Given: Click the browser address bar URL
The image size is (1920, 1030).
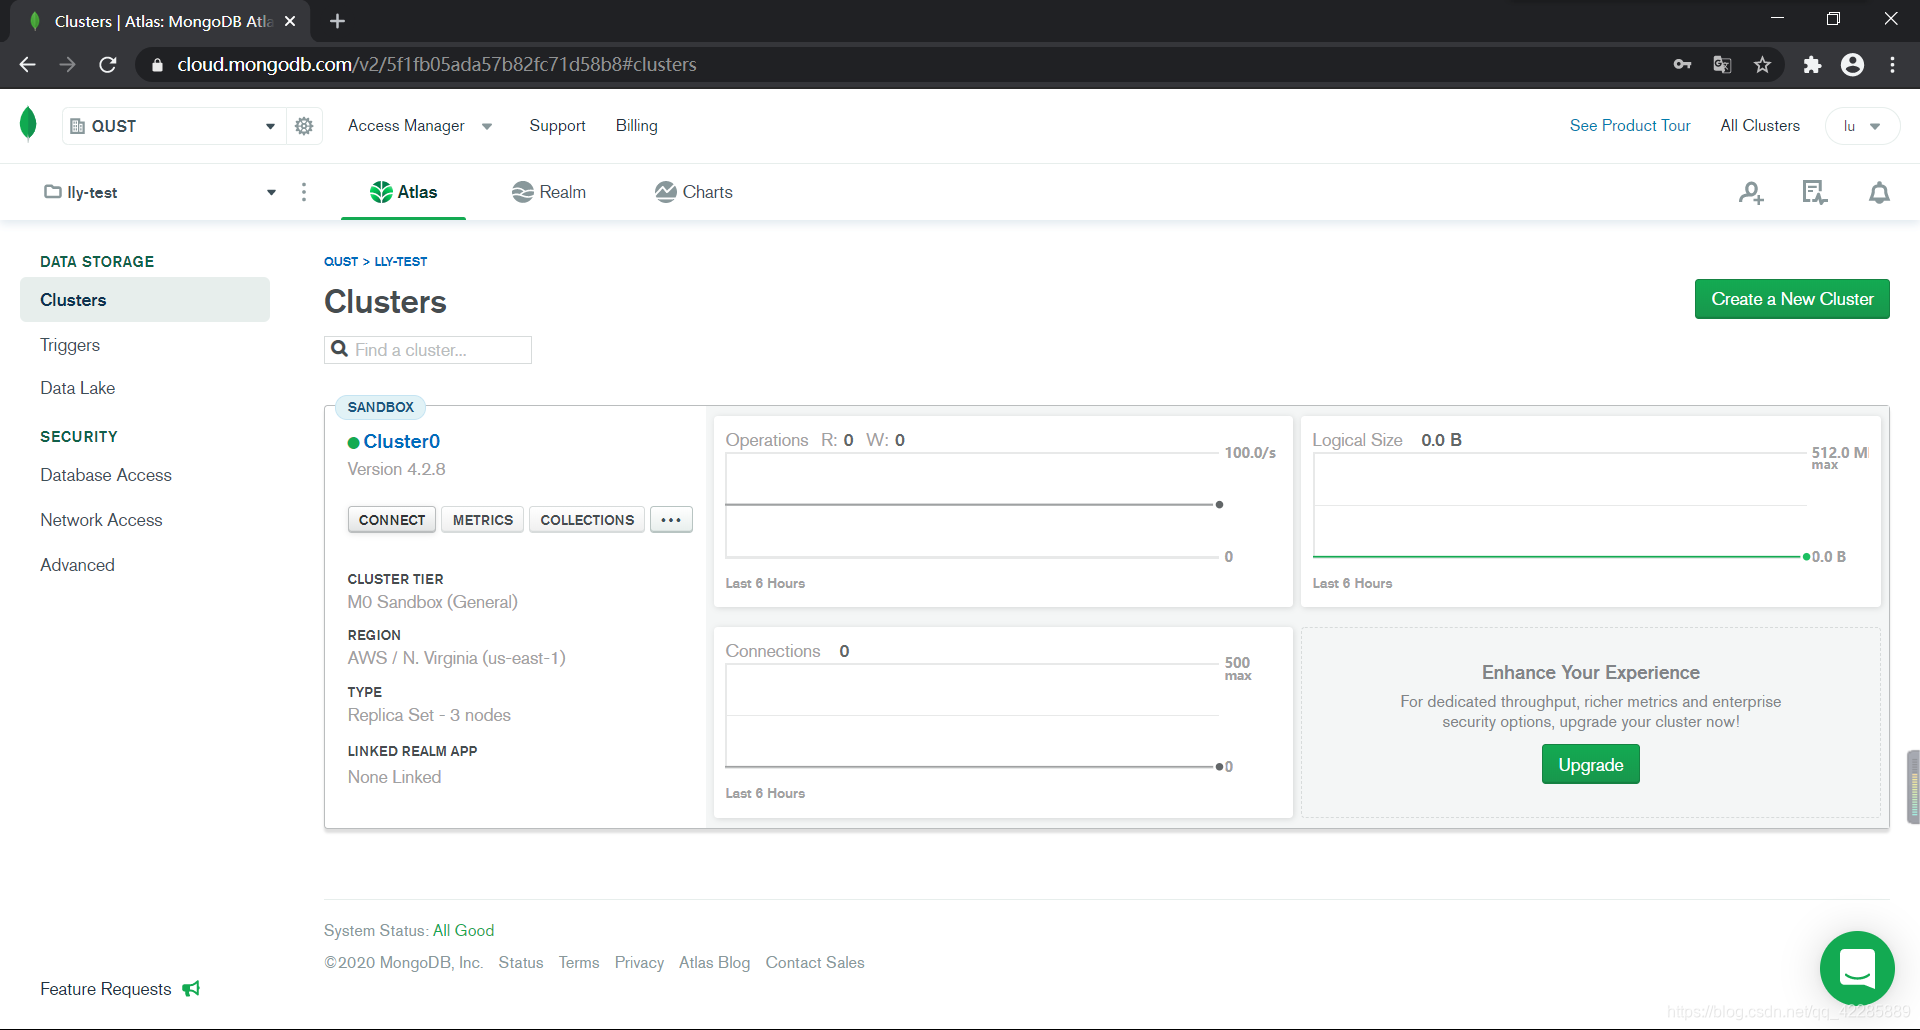Looking at the screenshot, I should point(437,64).
